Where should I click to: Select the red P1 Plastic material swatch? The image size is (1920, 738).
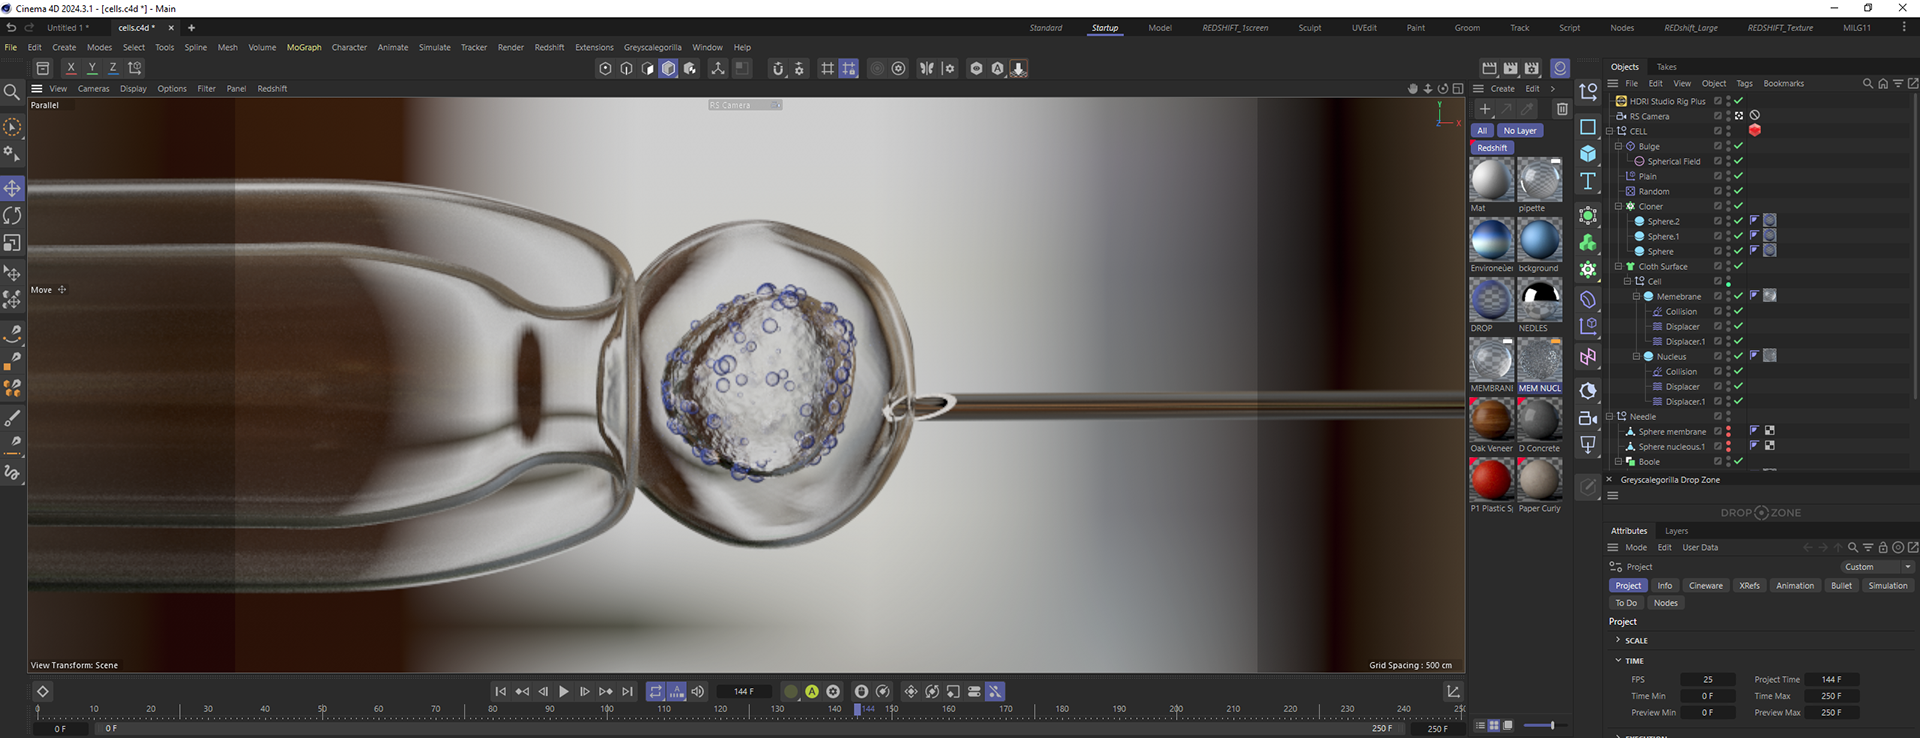click(x=1491, y=480)
